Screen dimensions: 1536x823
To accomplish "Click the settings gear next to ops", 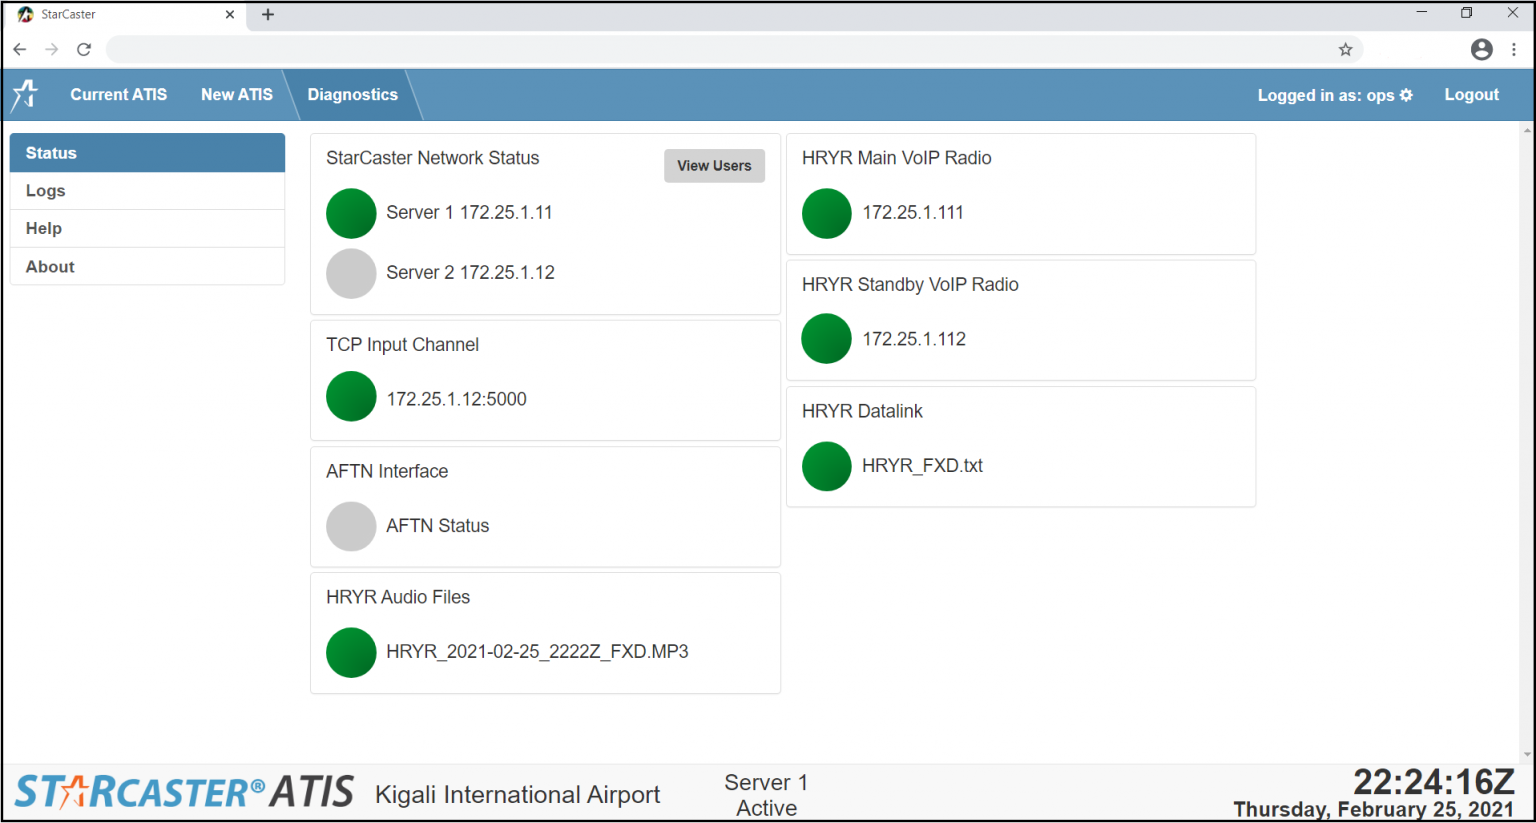I will point(1406,95).
